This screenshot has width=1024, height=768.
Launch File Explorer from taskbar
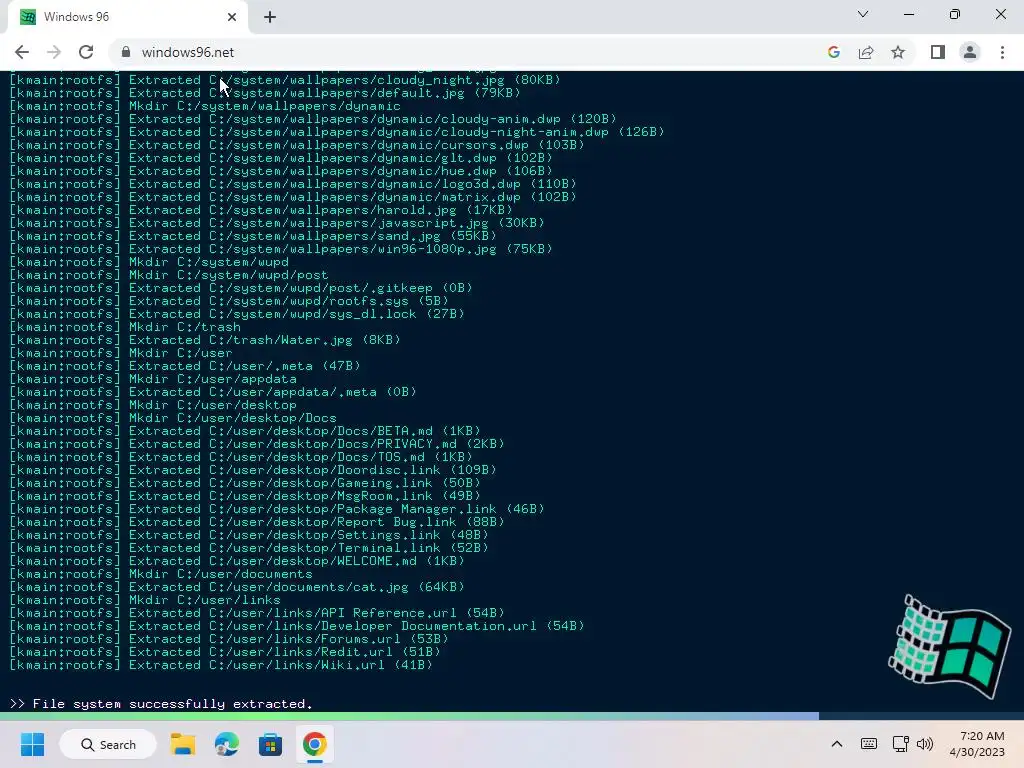click(183, 744)
